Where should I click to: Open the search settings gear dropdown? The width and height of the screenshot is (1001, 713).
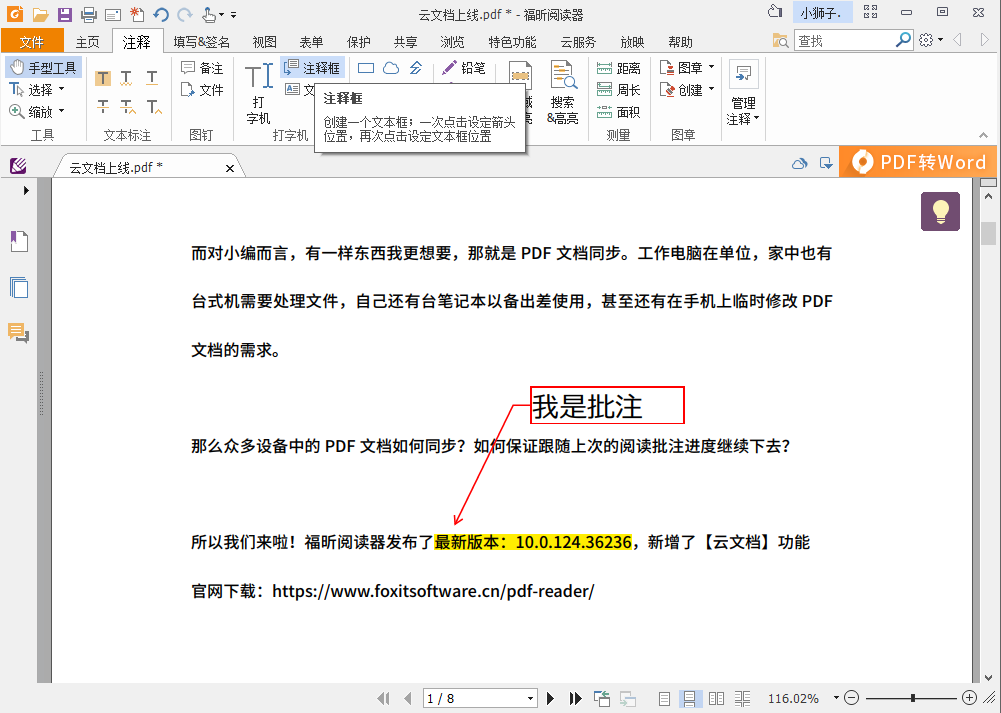[x=930, y=40]
